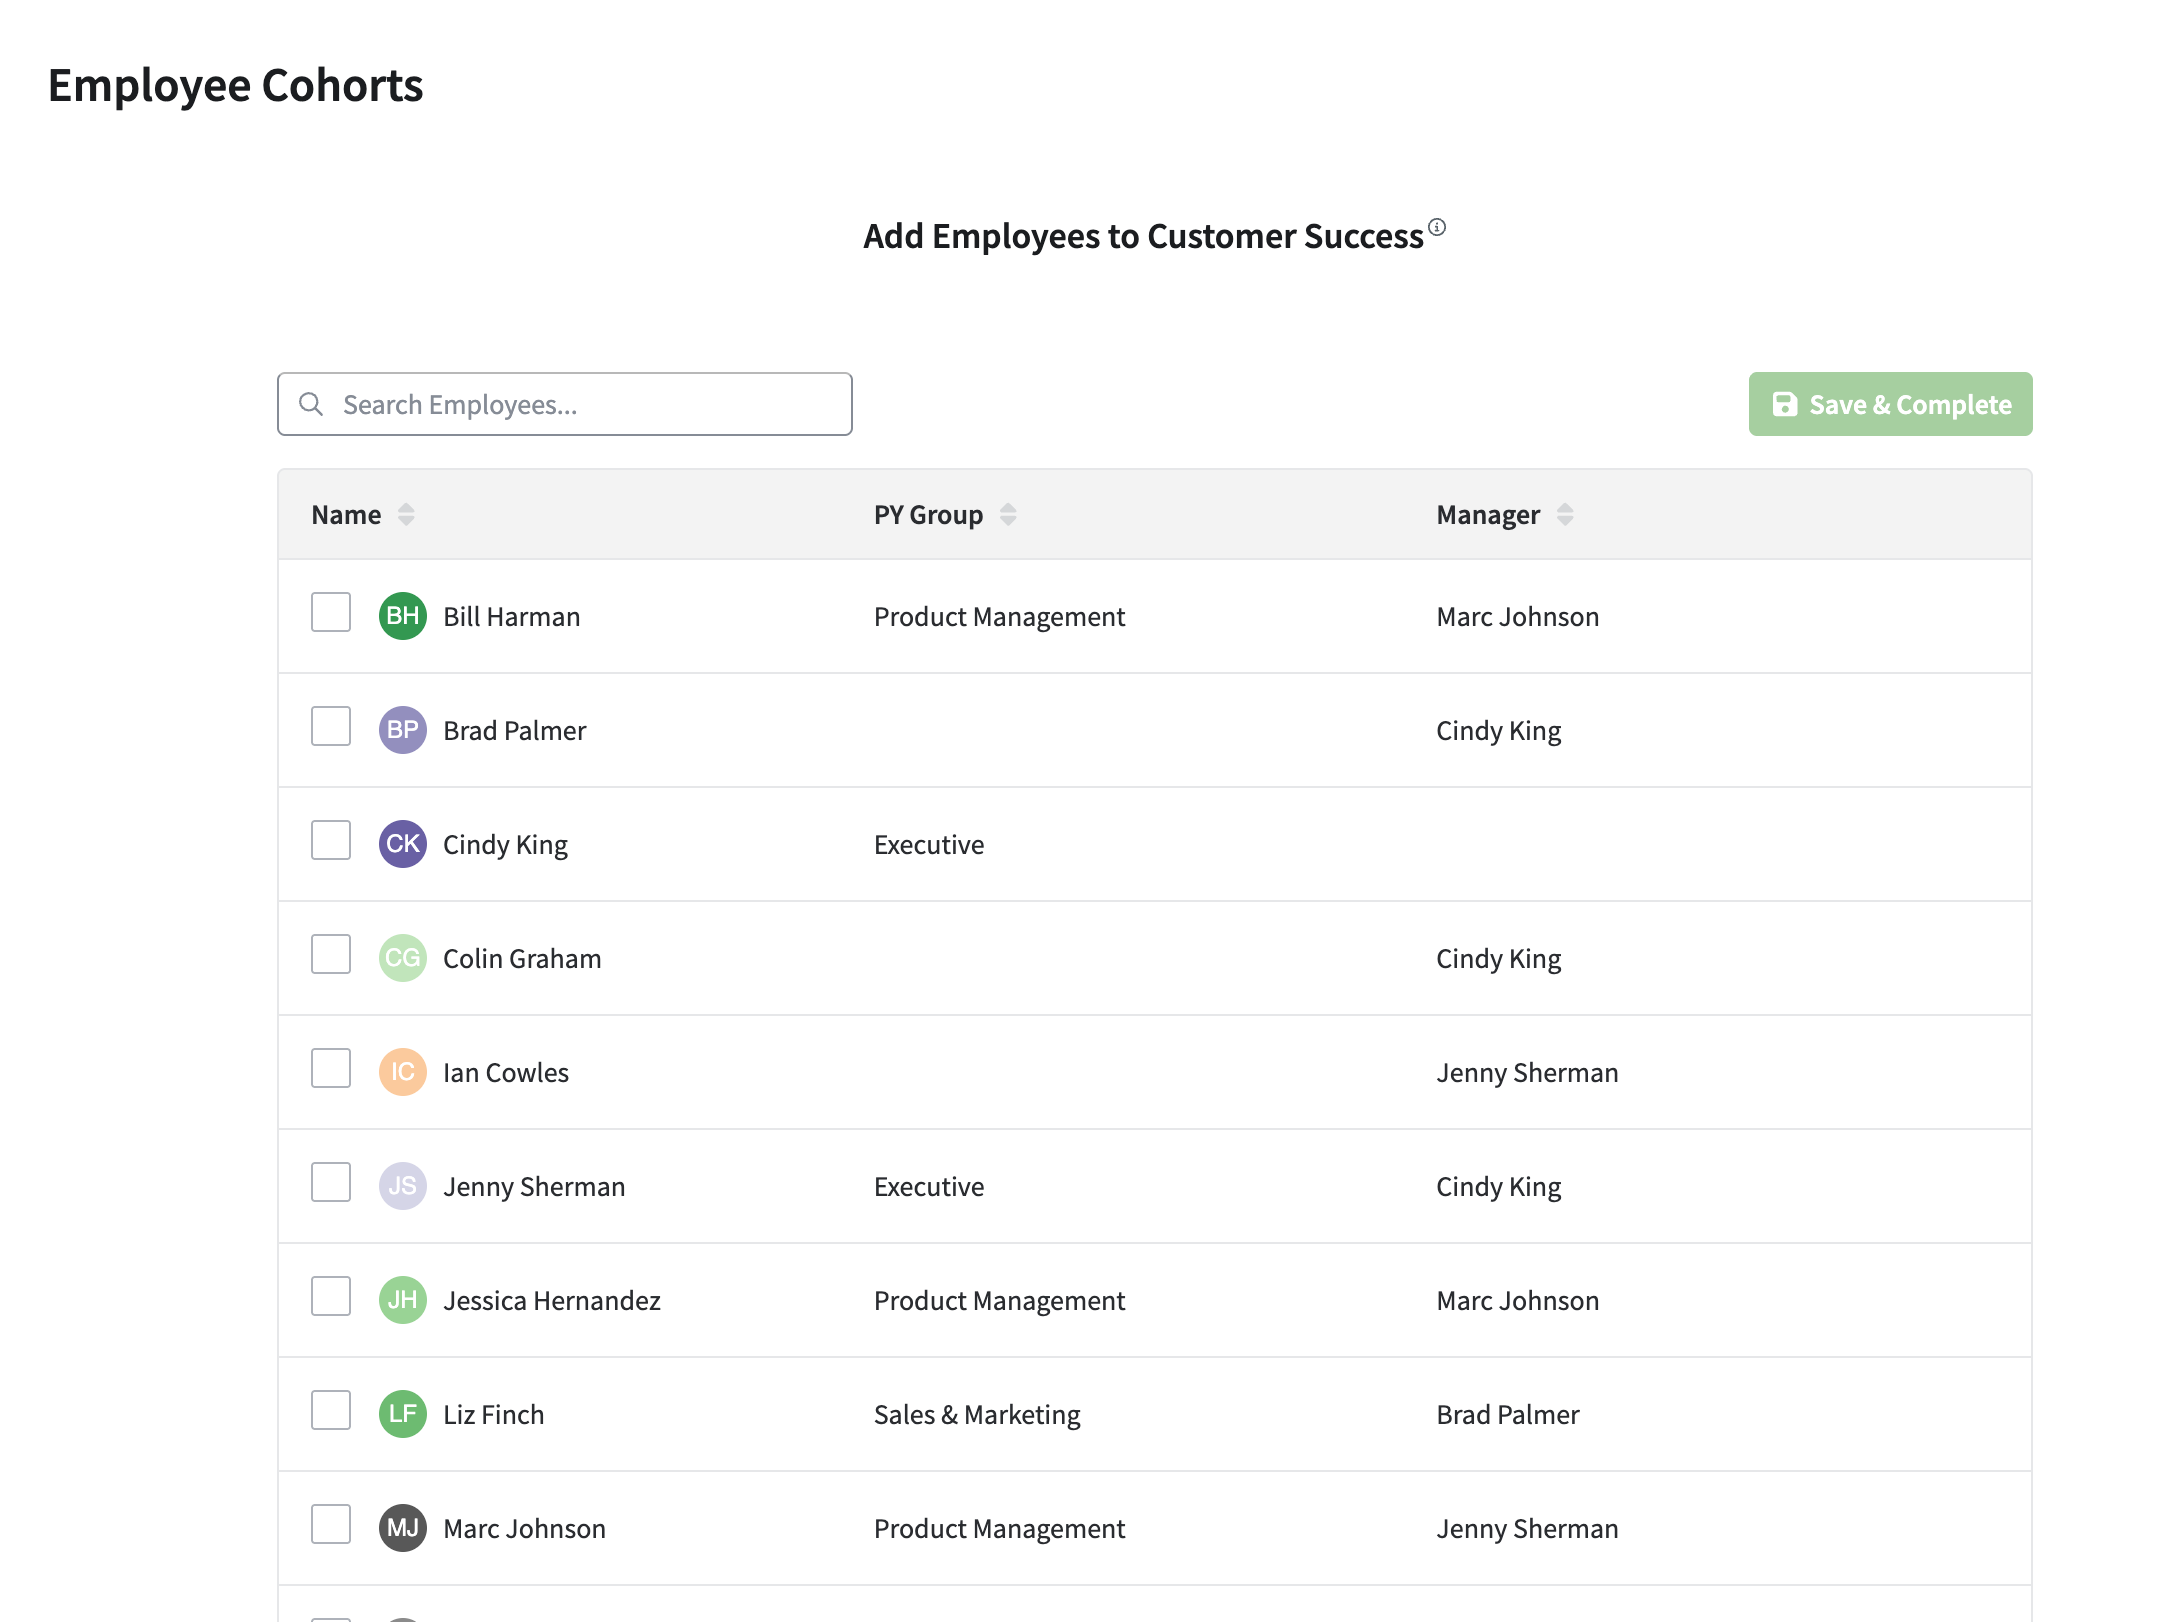Click Brad Palmer's BP avatar icon
The image size is (2162, 1622).
click(402, 730)
